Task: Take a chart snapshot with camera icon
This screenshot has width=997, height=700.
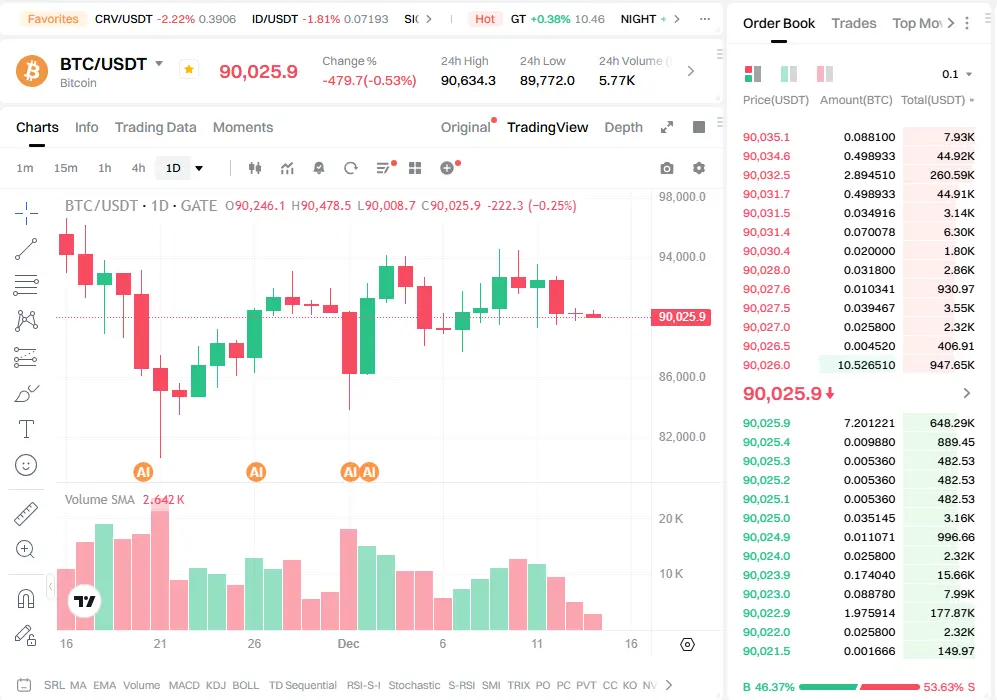Action: coord(666,168)
